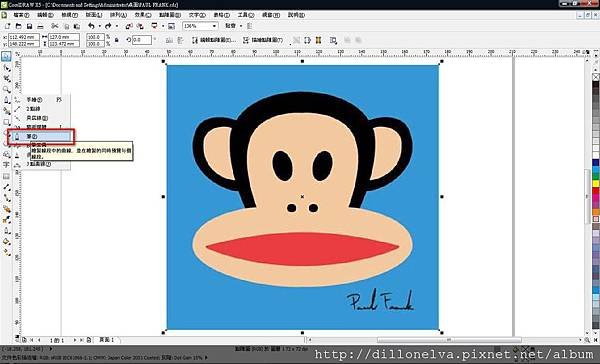
Task: Open the Table (表格) menu
Action: click(222, 15)
